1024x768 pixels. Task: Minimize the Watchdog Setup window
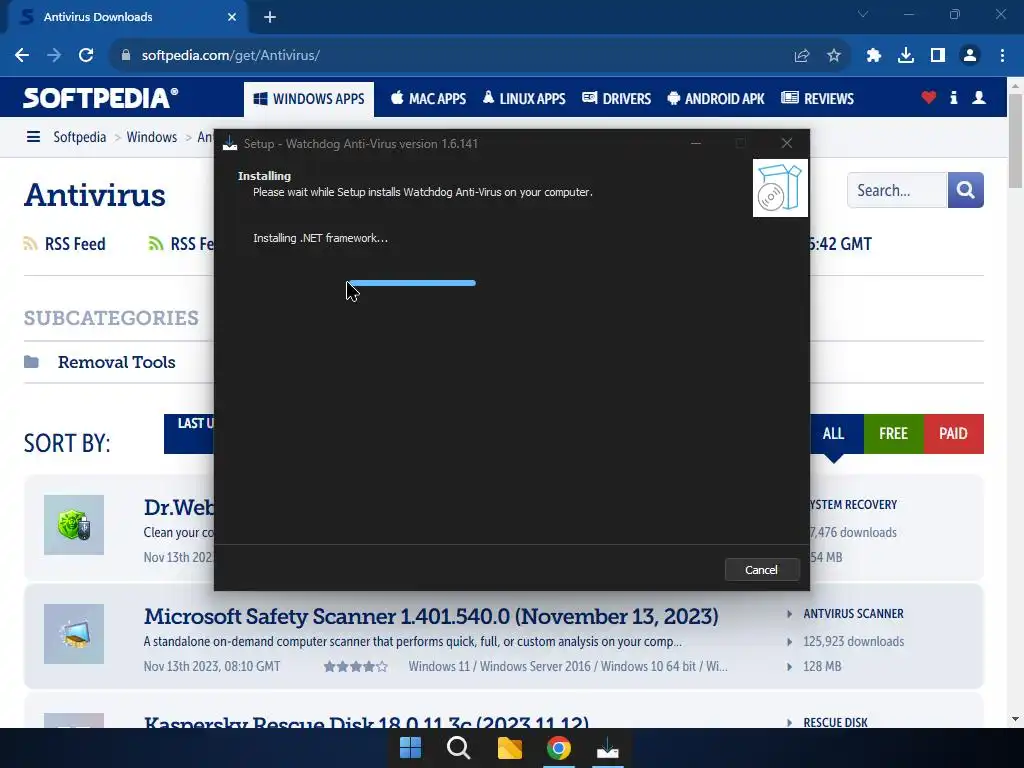pyautogui.click(x=696, y=143)
